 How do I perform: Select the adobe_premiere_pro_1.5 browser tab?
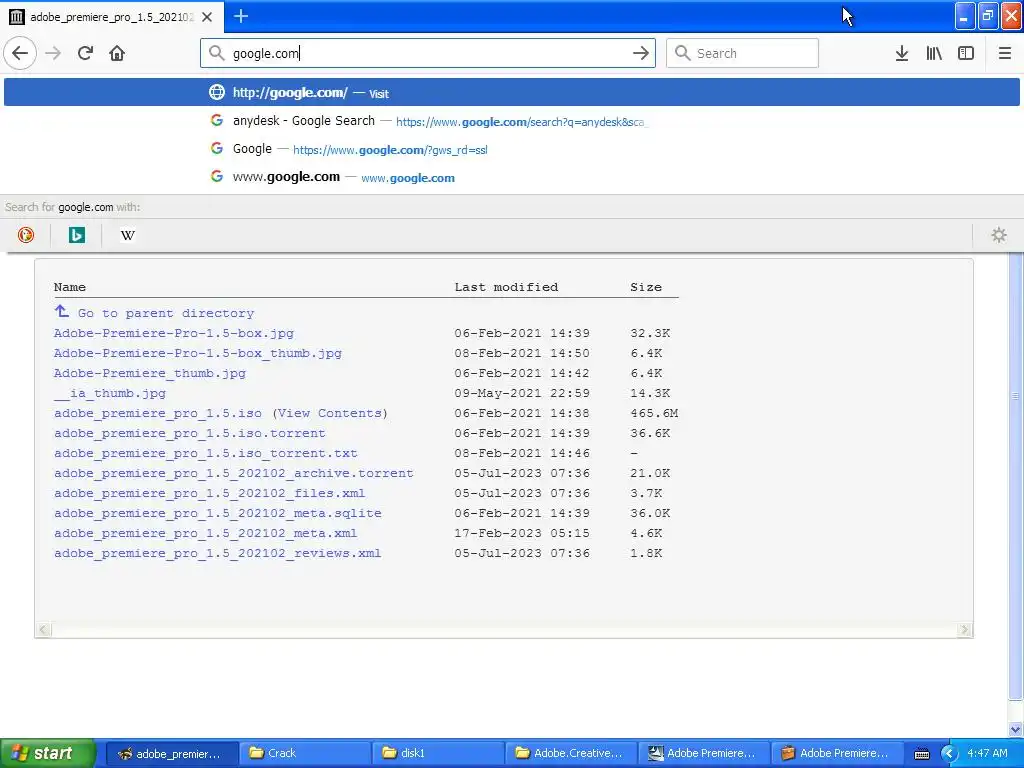[x=112, y=16]
